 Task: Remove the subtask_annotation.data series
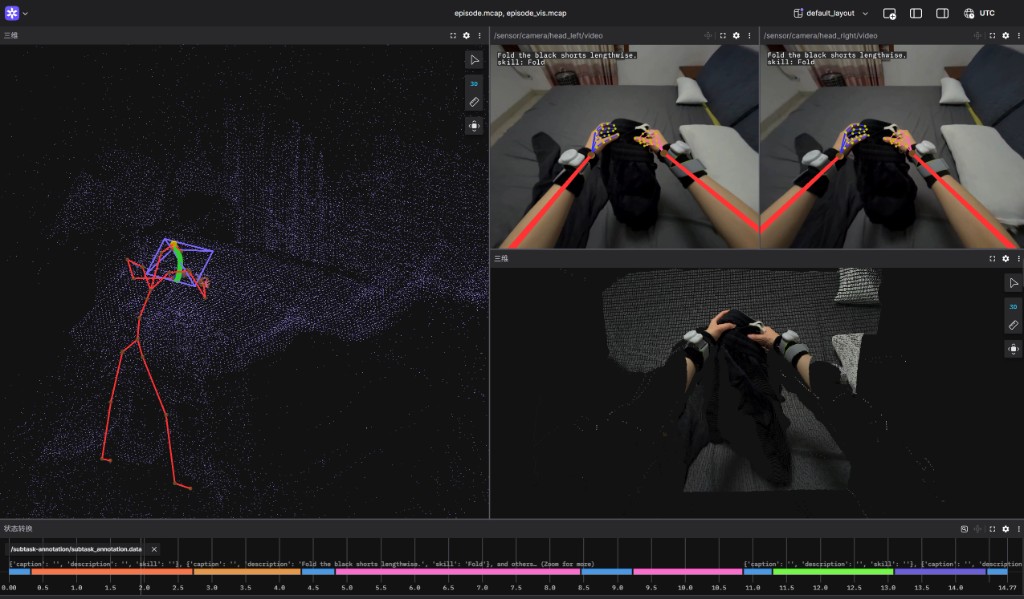[x=154, y=549]
